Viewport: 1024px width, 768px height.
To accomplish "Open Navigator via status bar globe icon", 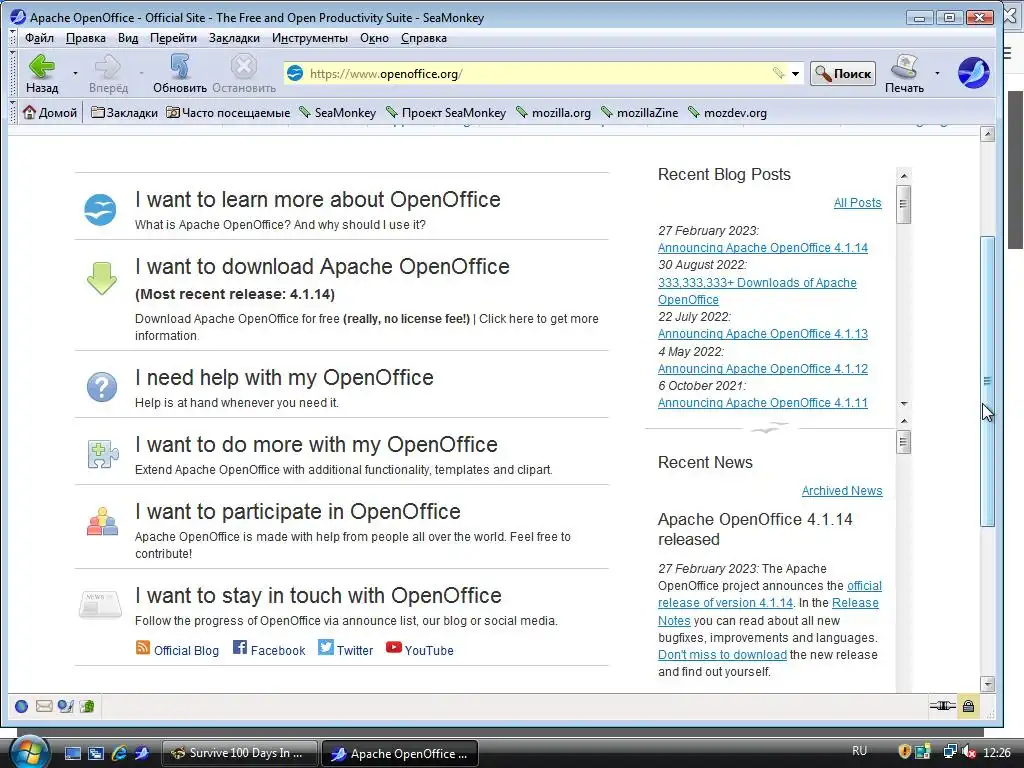I will coord(22,706).
